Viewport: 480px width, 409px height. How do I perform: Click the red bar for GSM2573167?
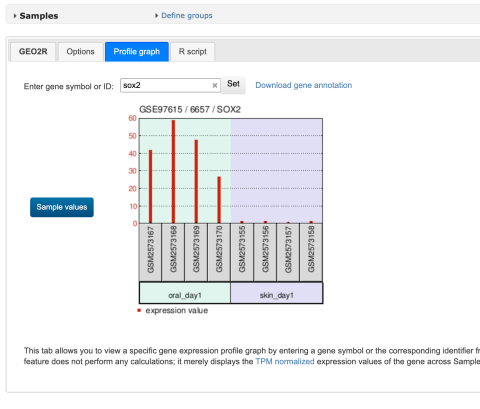pyautogui.click(x=150, y=186)
